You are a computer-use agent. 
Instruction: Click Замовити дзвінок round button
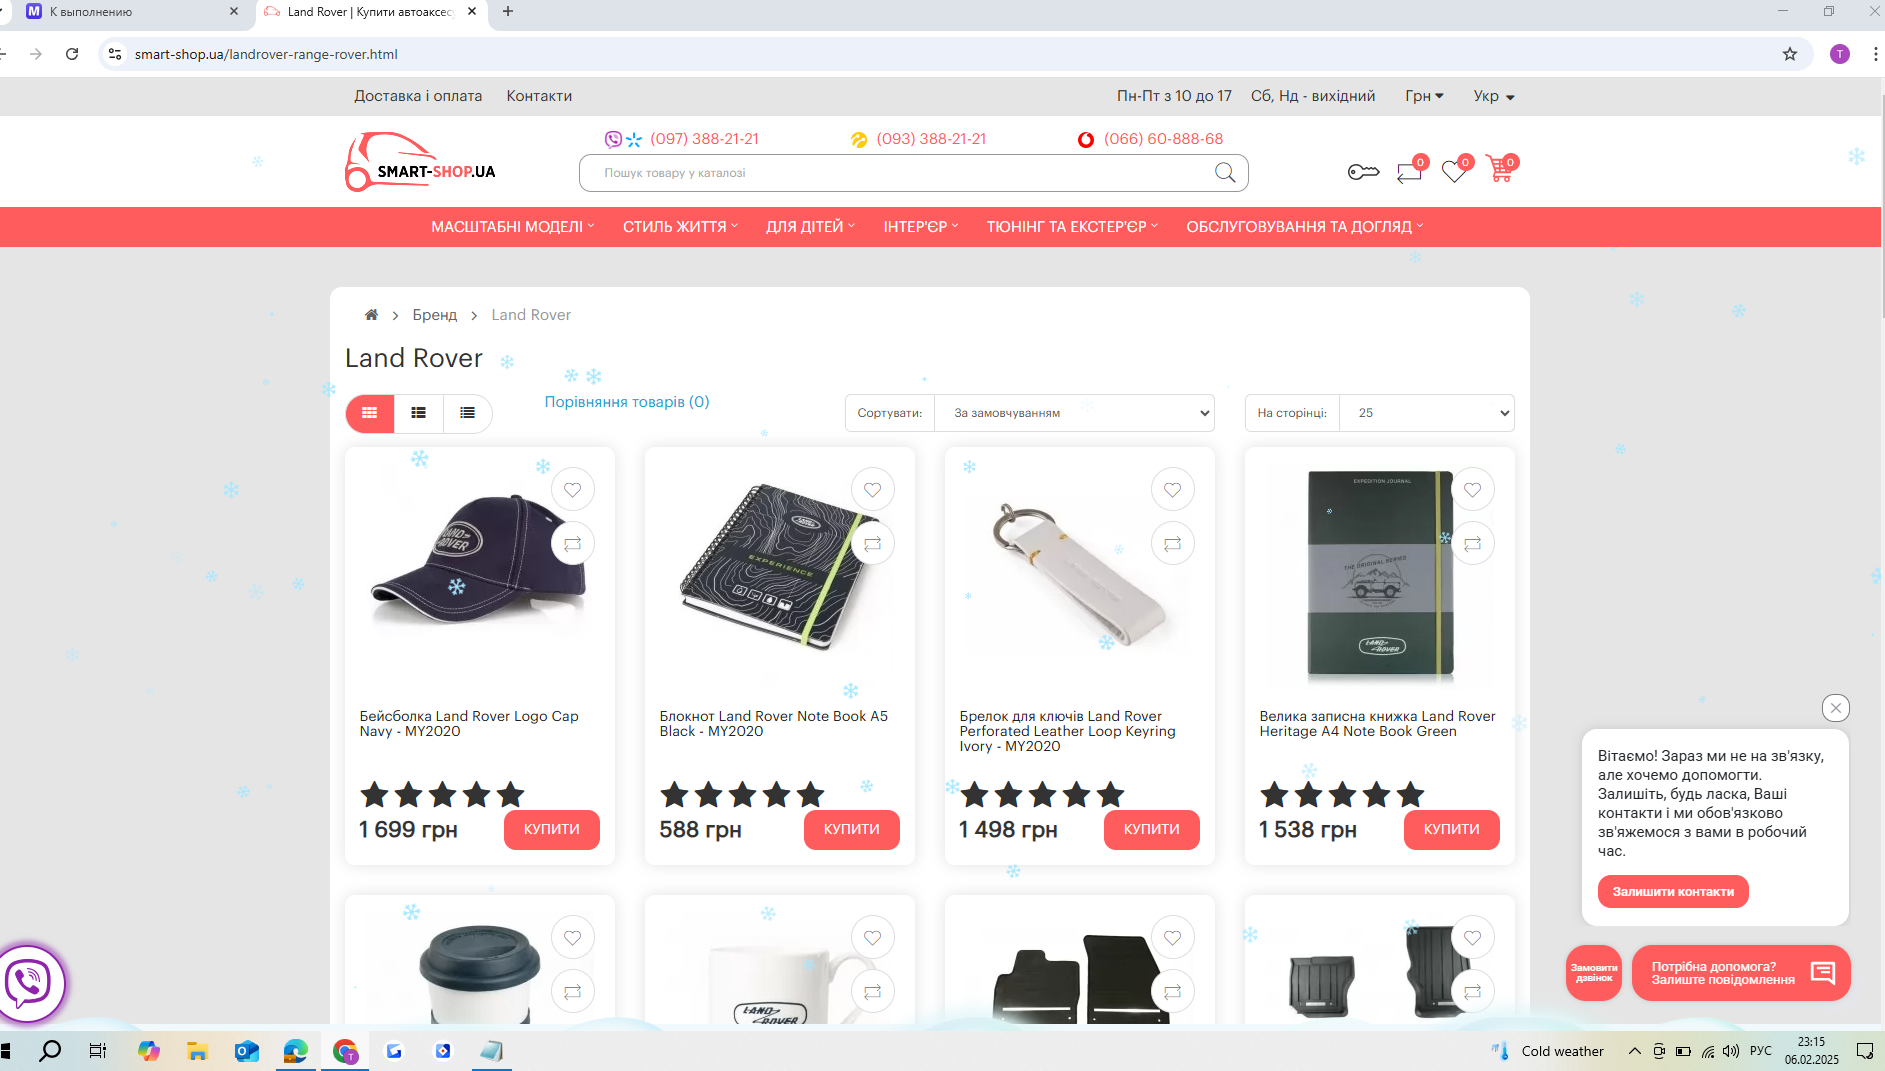coord(1594,973)
